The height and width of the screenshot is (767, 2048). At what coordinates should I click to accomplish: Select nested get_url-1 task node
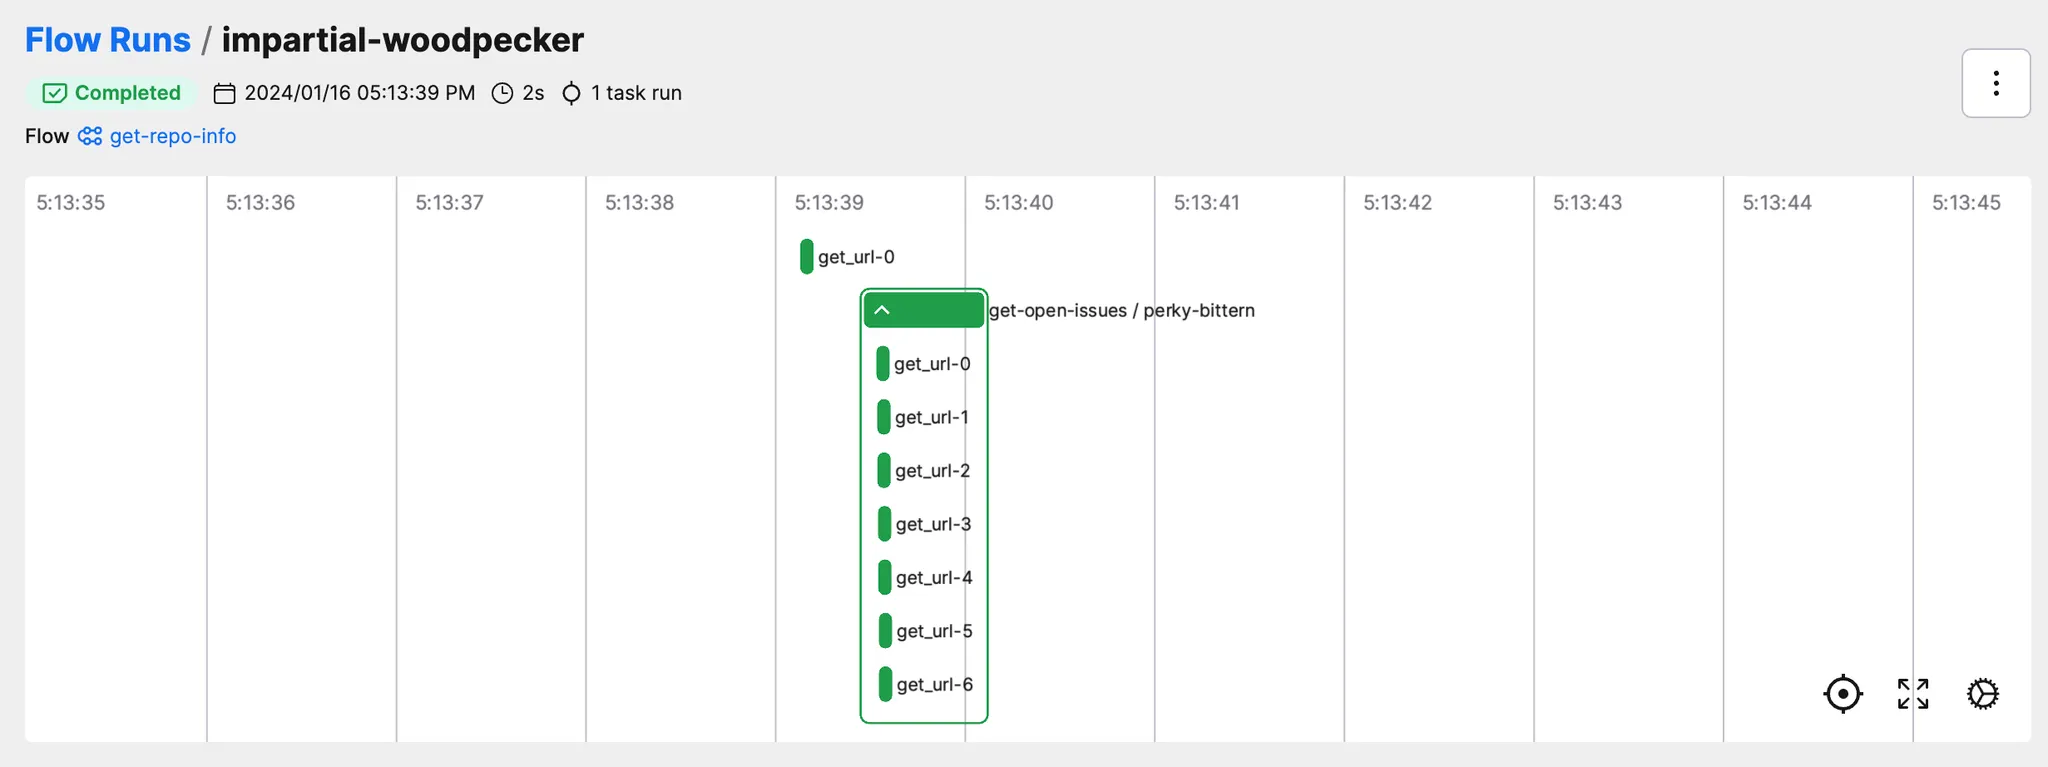[x=884, y=417]
